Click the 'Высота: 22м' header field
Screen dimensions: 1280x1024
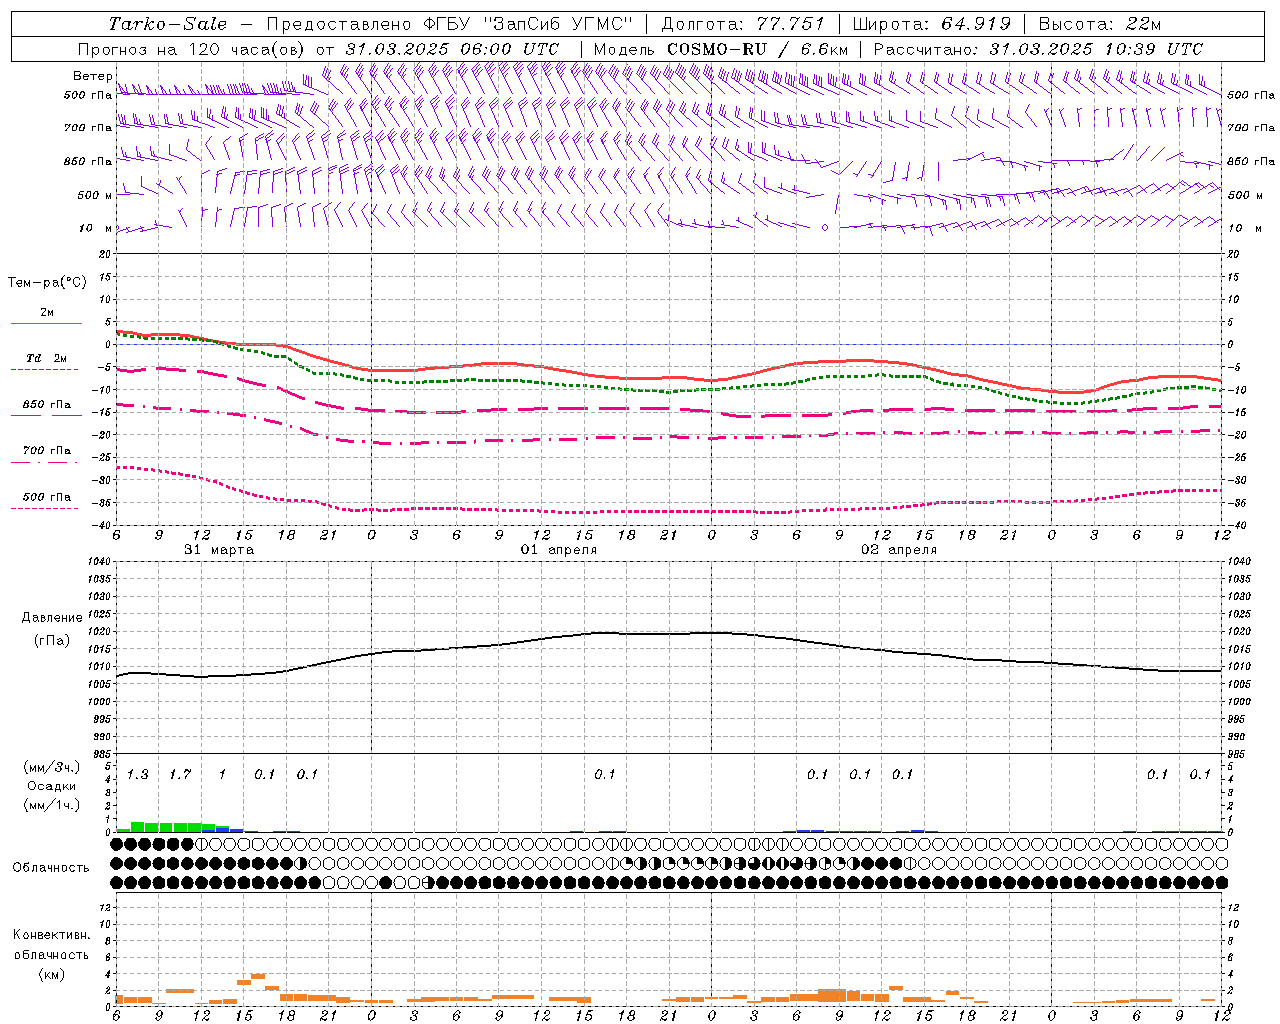click(1100, 24)
